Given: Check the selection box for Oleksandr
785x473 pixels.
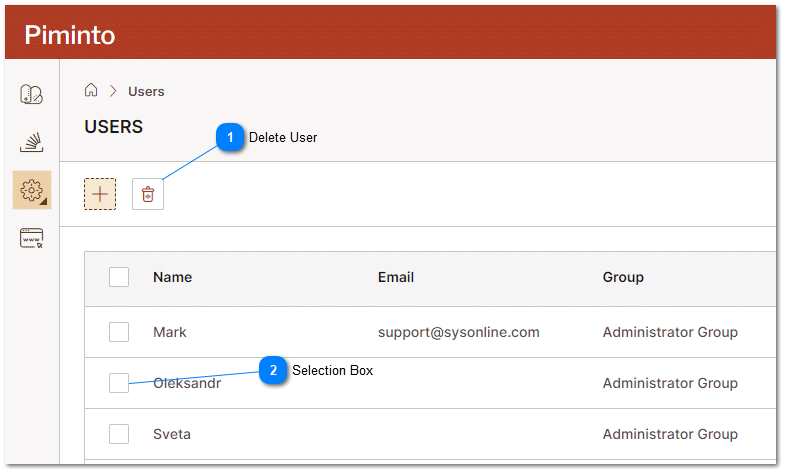Looking at the screenshot, I should pos(119,383).
